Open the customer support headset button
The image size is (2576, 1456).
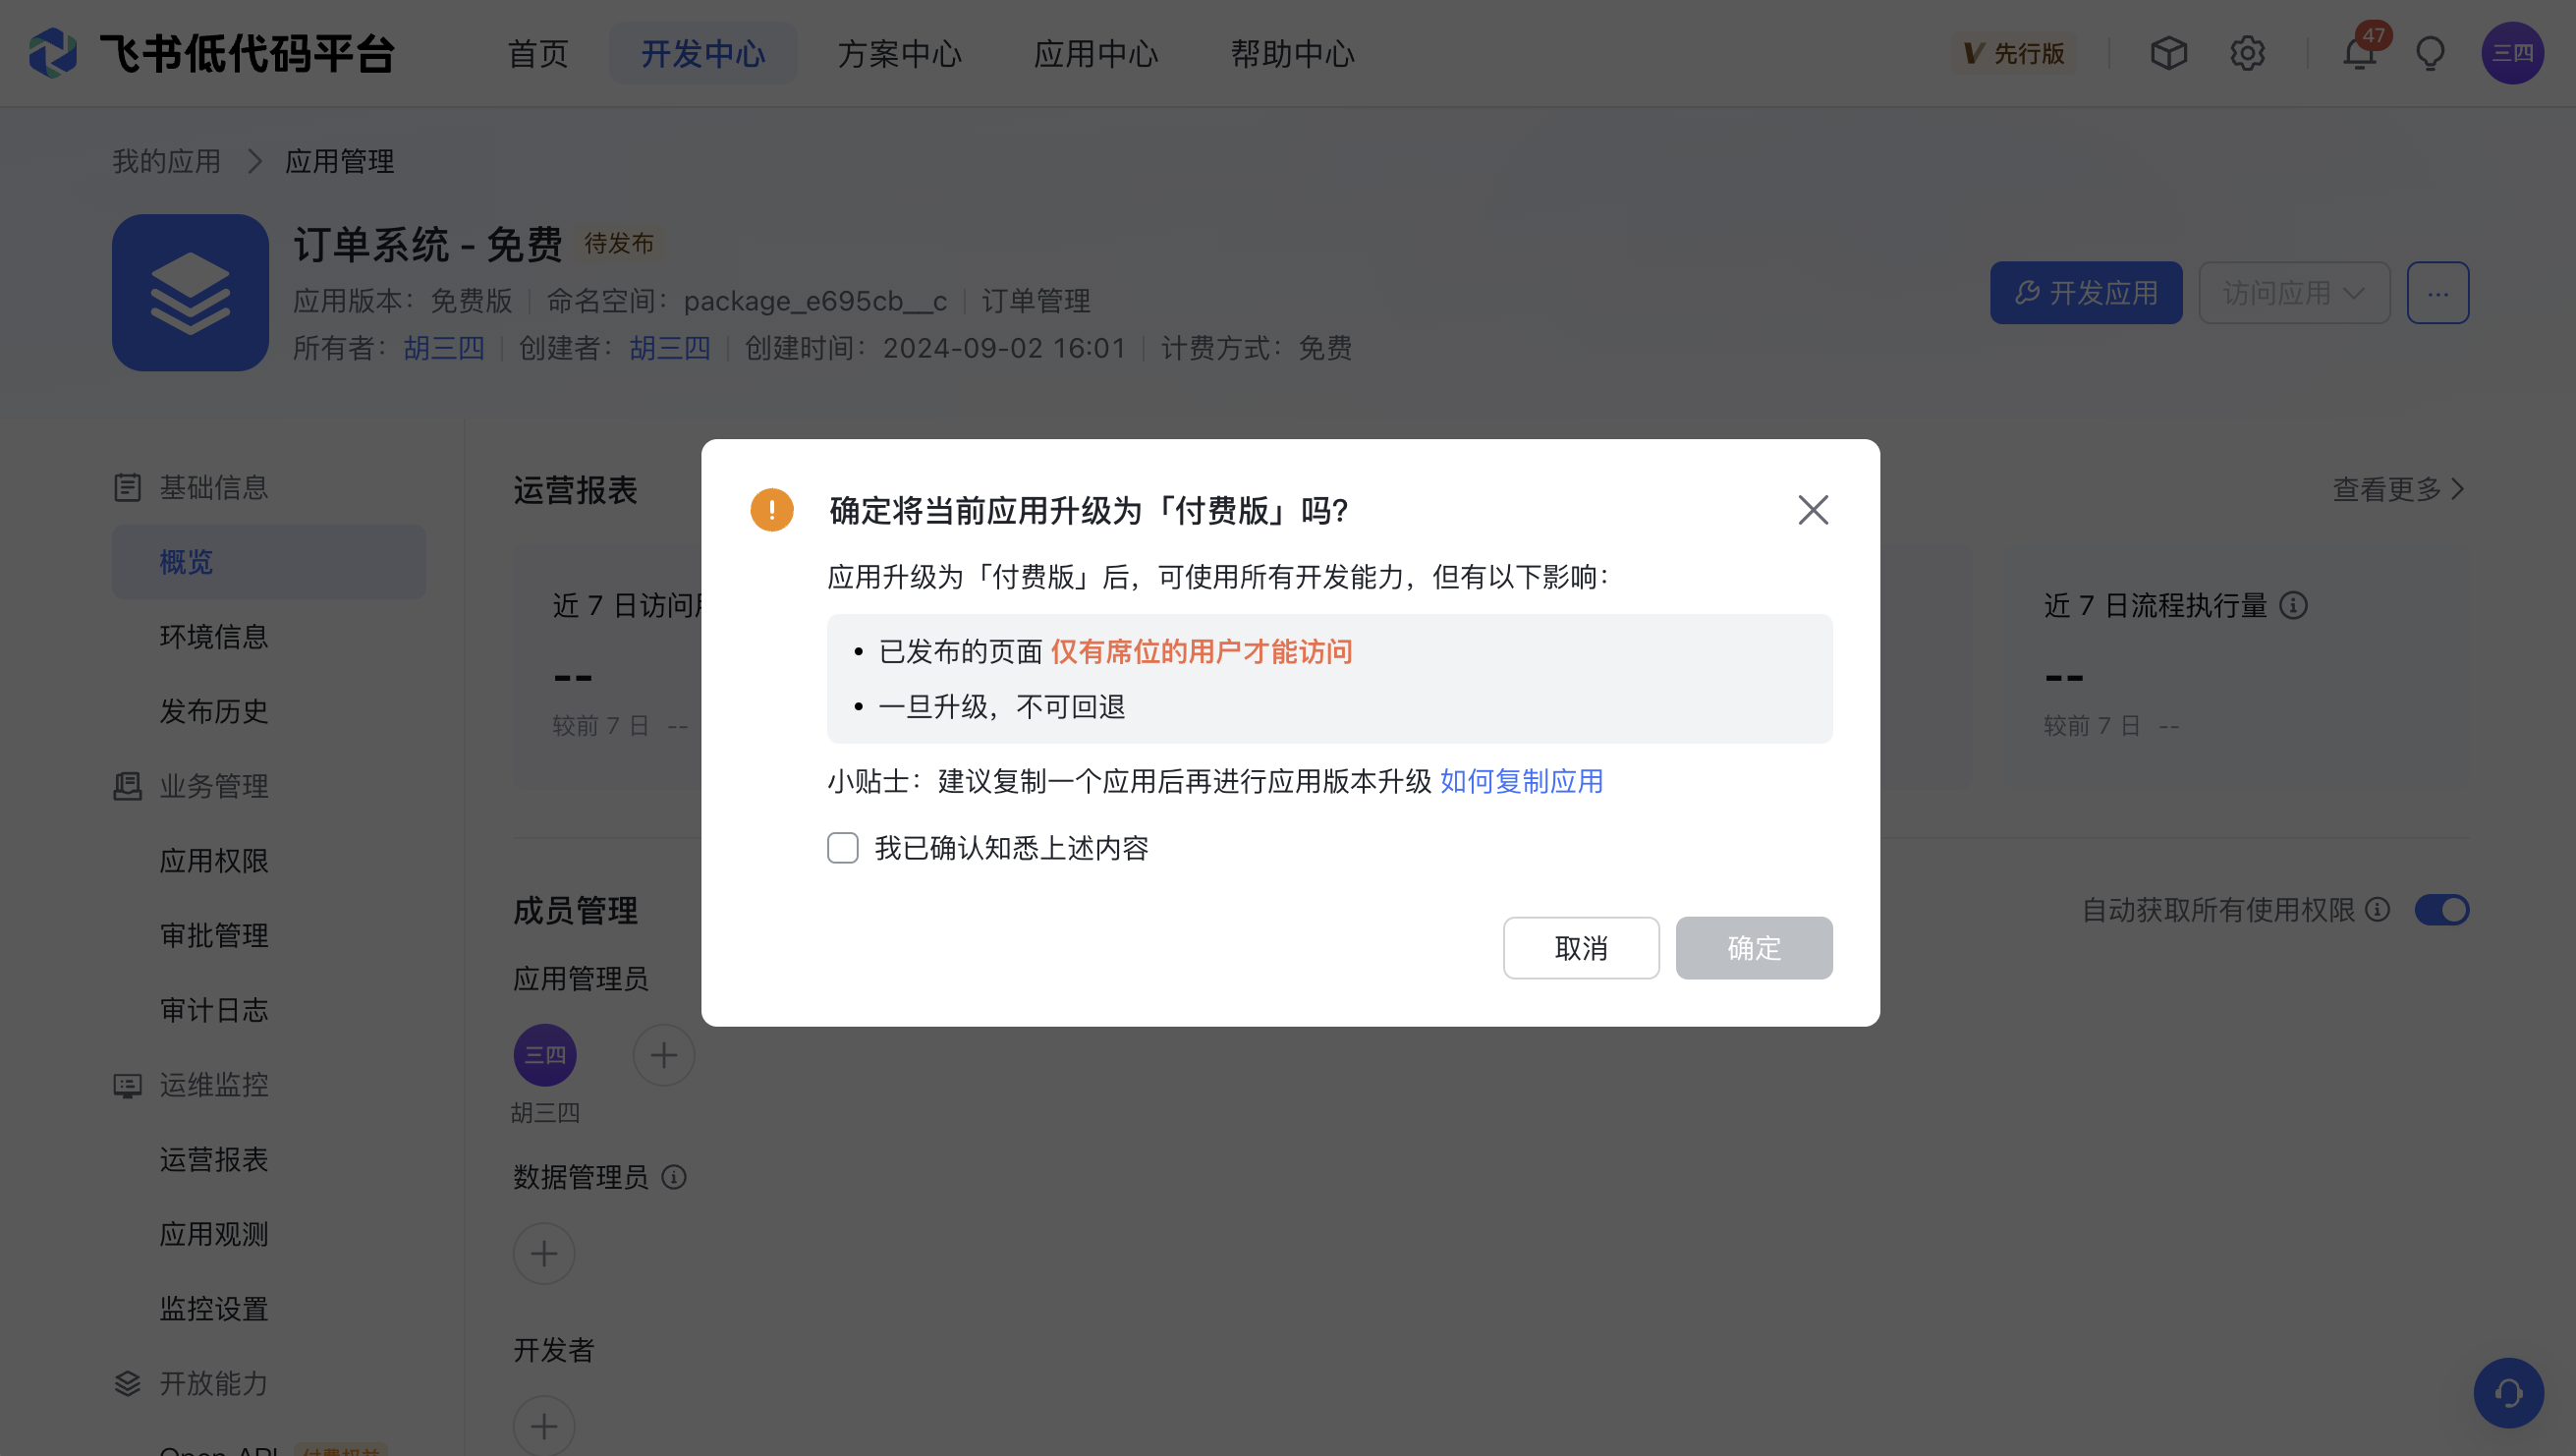pyautogui.click(x=2507, y=1392)
